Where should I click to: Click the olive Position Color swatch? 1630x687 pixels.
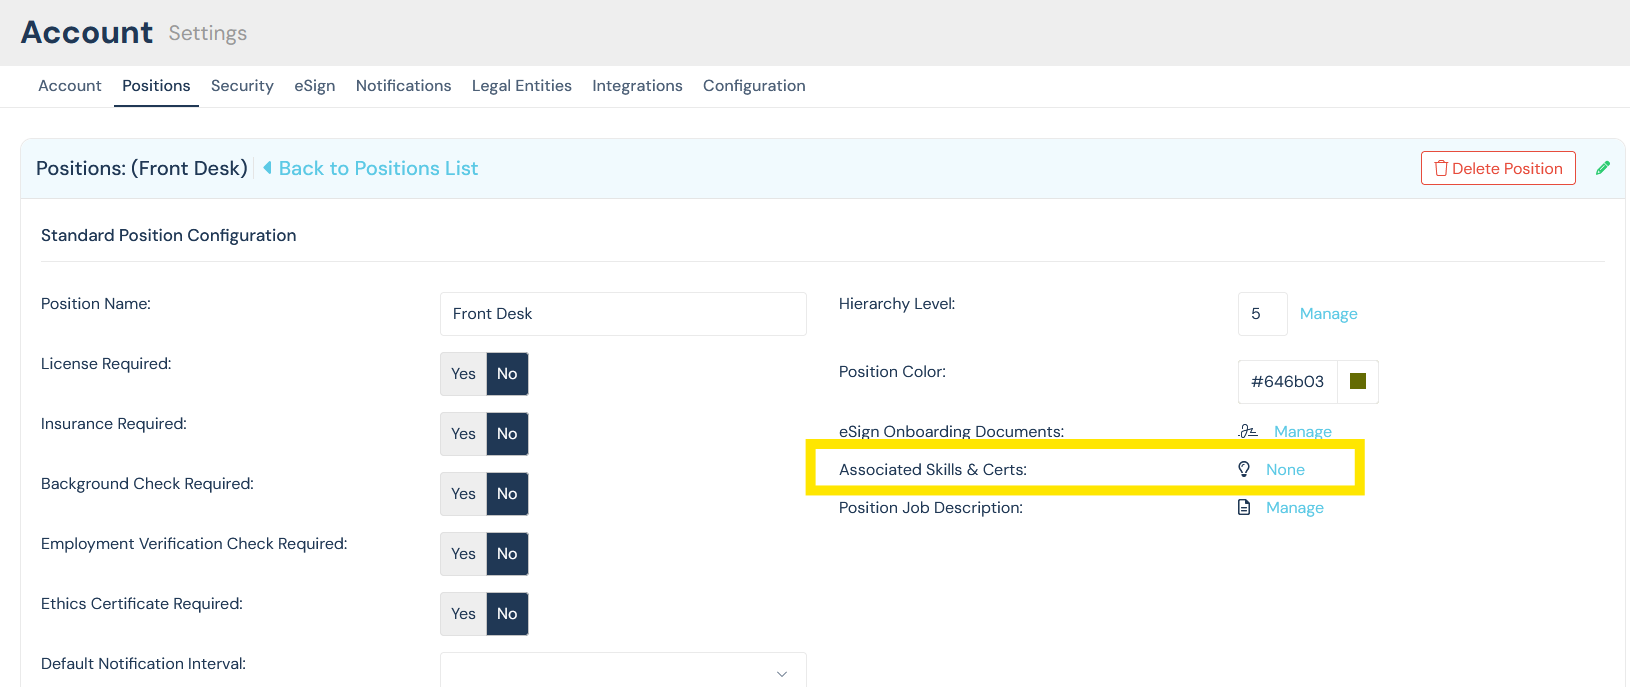(1357, 381)
